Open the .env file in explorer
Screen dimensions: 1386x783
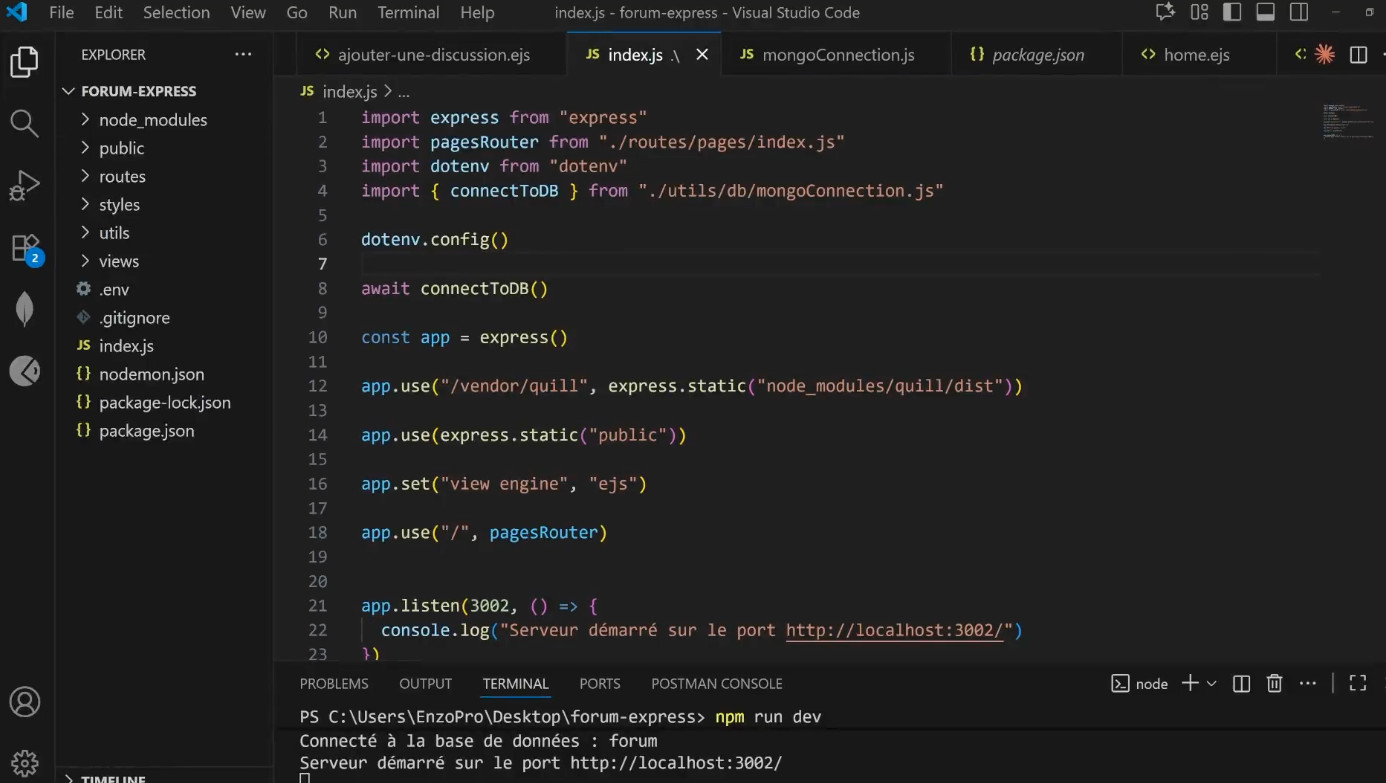pyautogui.click(x=113, y=290)
